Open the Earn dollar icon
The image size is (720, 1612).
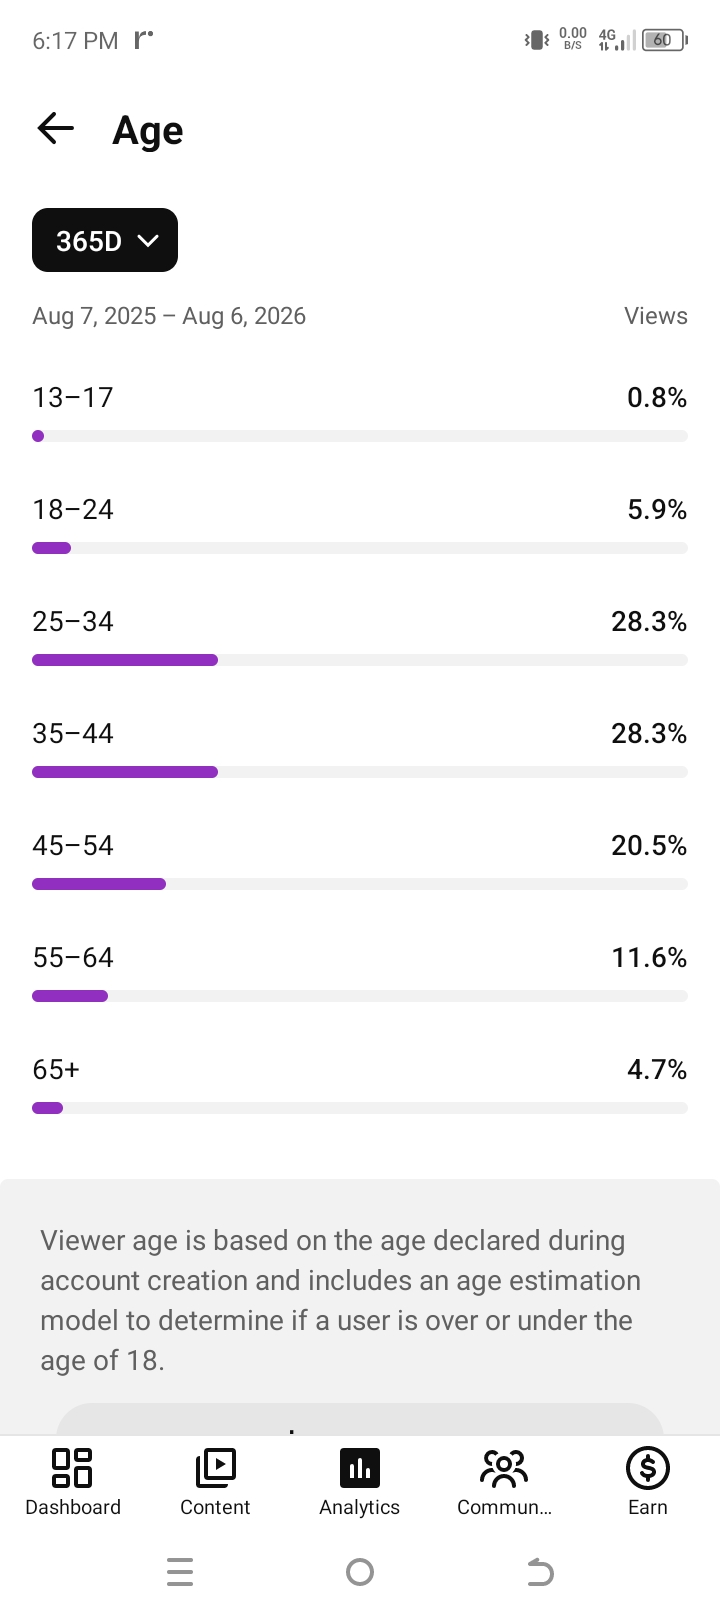648,1468
